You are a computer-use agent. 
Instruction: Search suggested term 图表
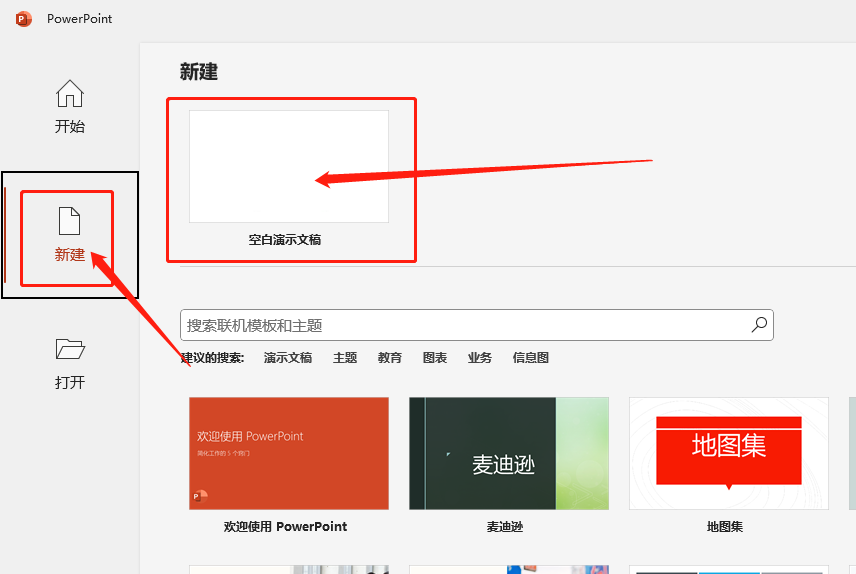pos(435,358)
